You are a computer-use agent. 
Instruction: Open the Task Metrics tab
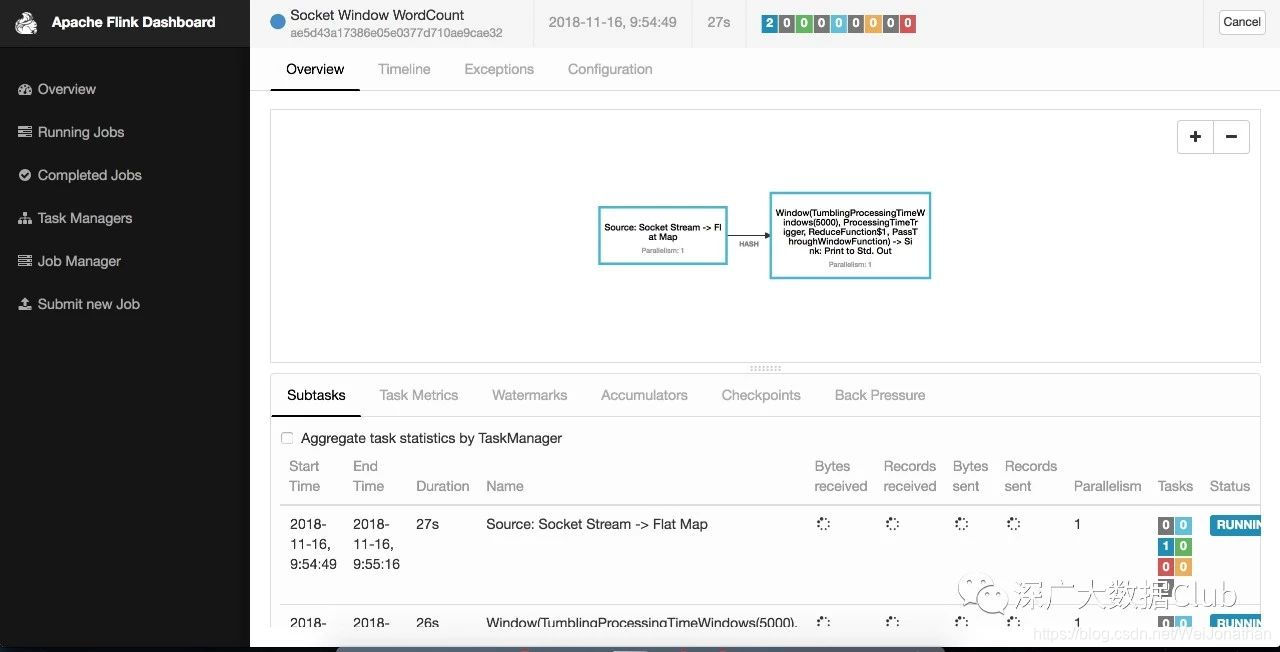coord(419,395)
